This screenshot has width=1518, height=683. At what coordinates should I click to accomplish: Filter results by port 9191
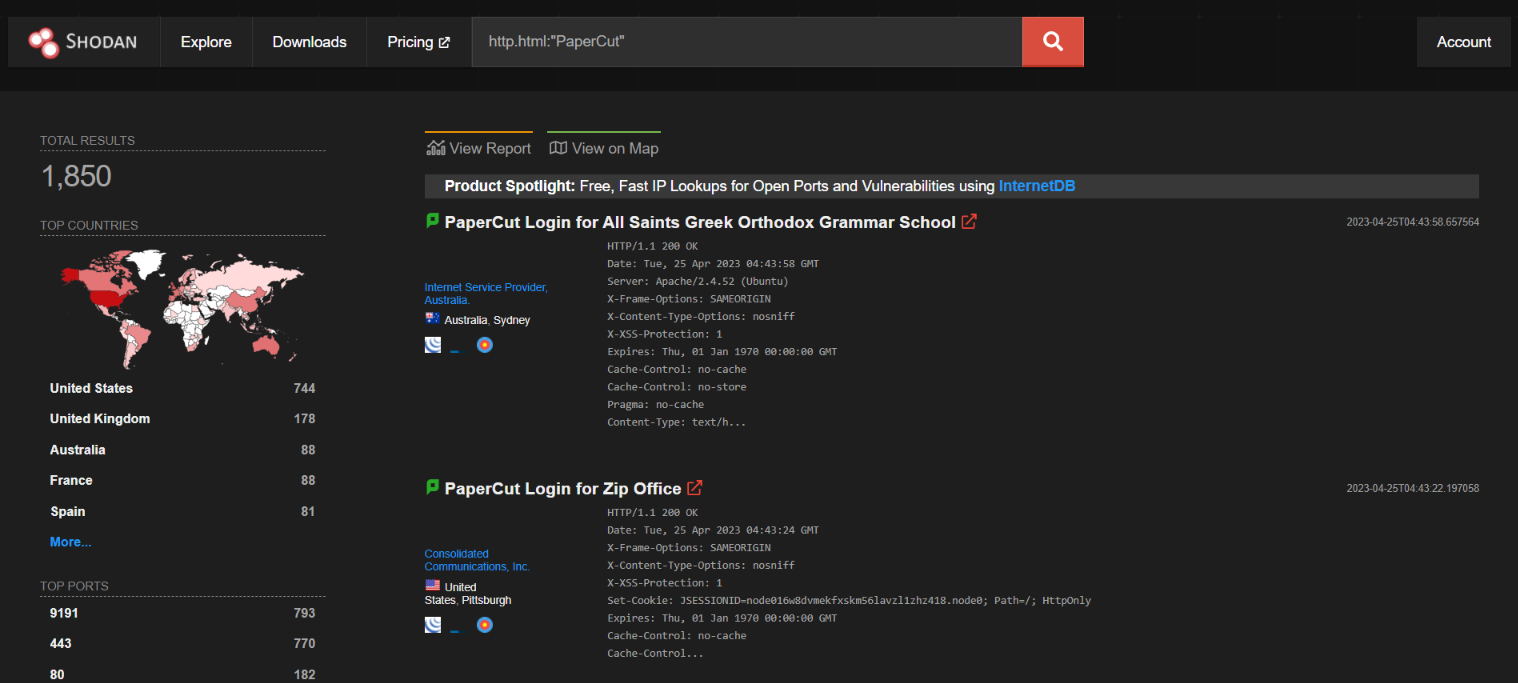coord(182,613)
